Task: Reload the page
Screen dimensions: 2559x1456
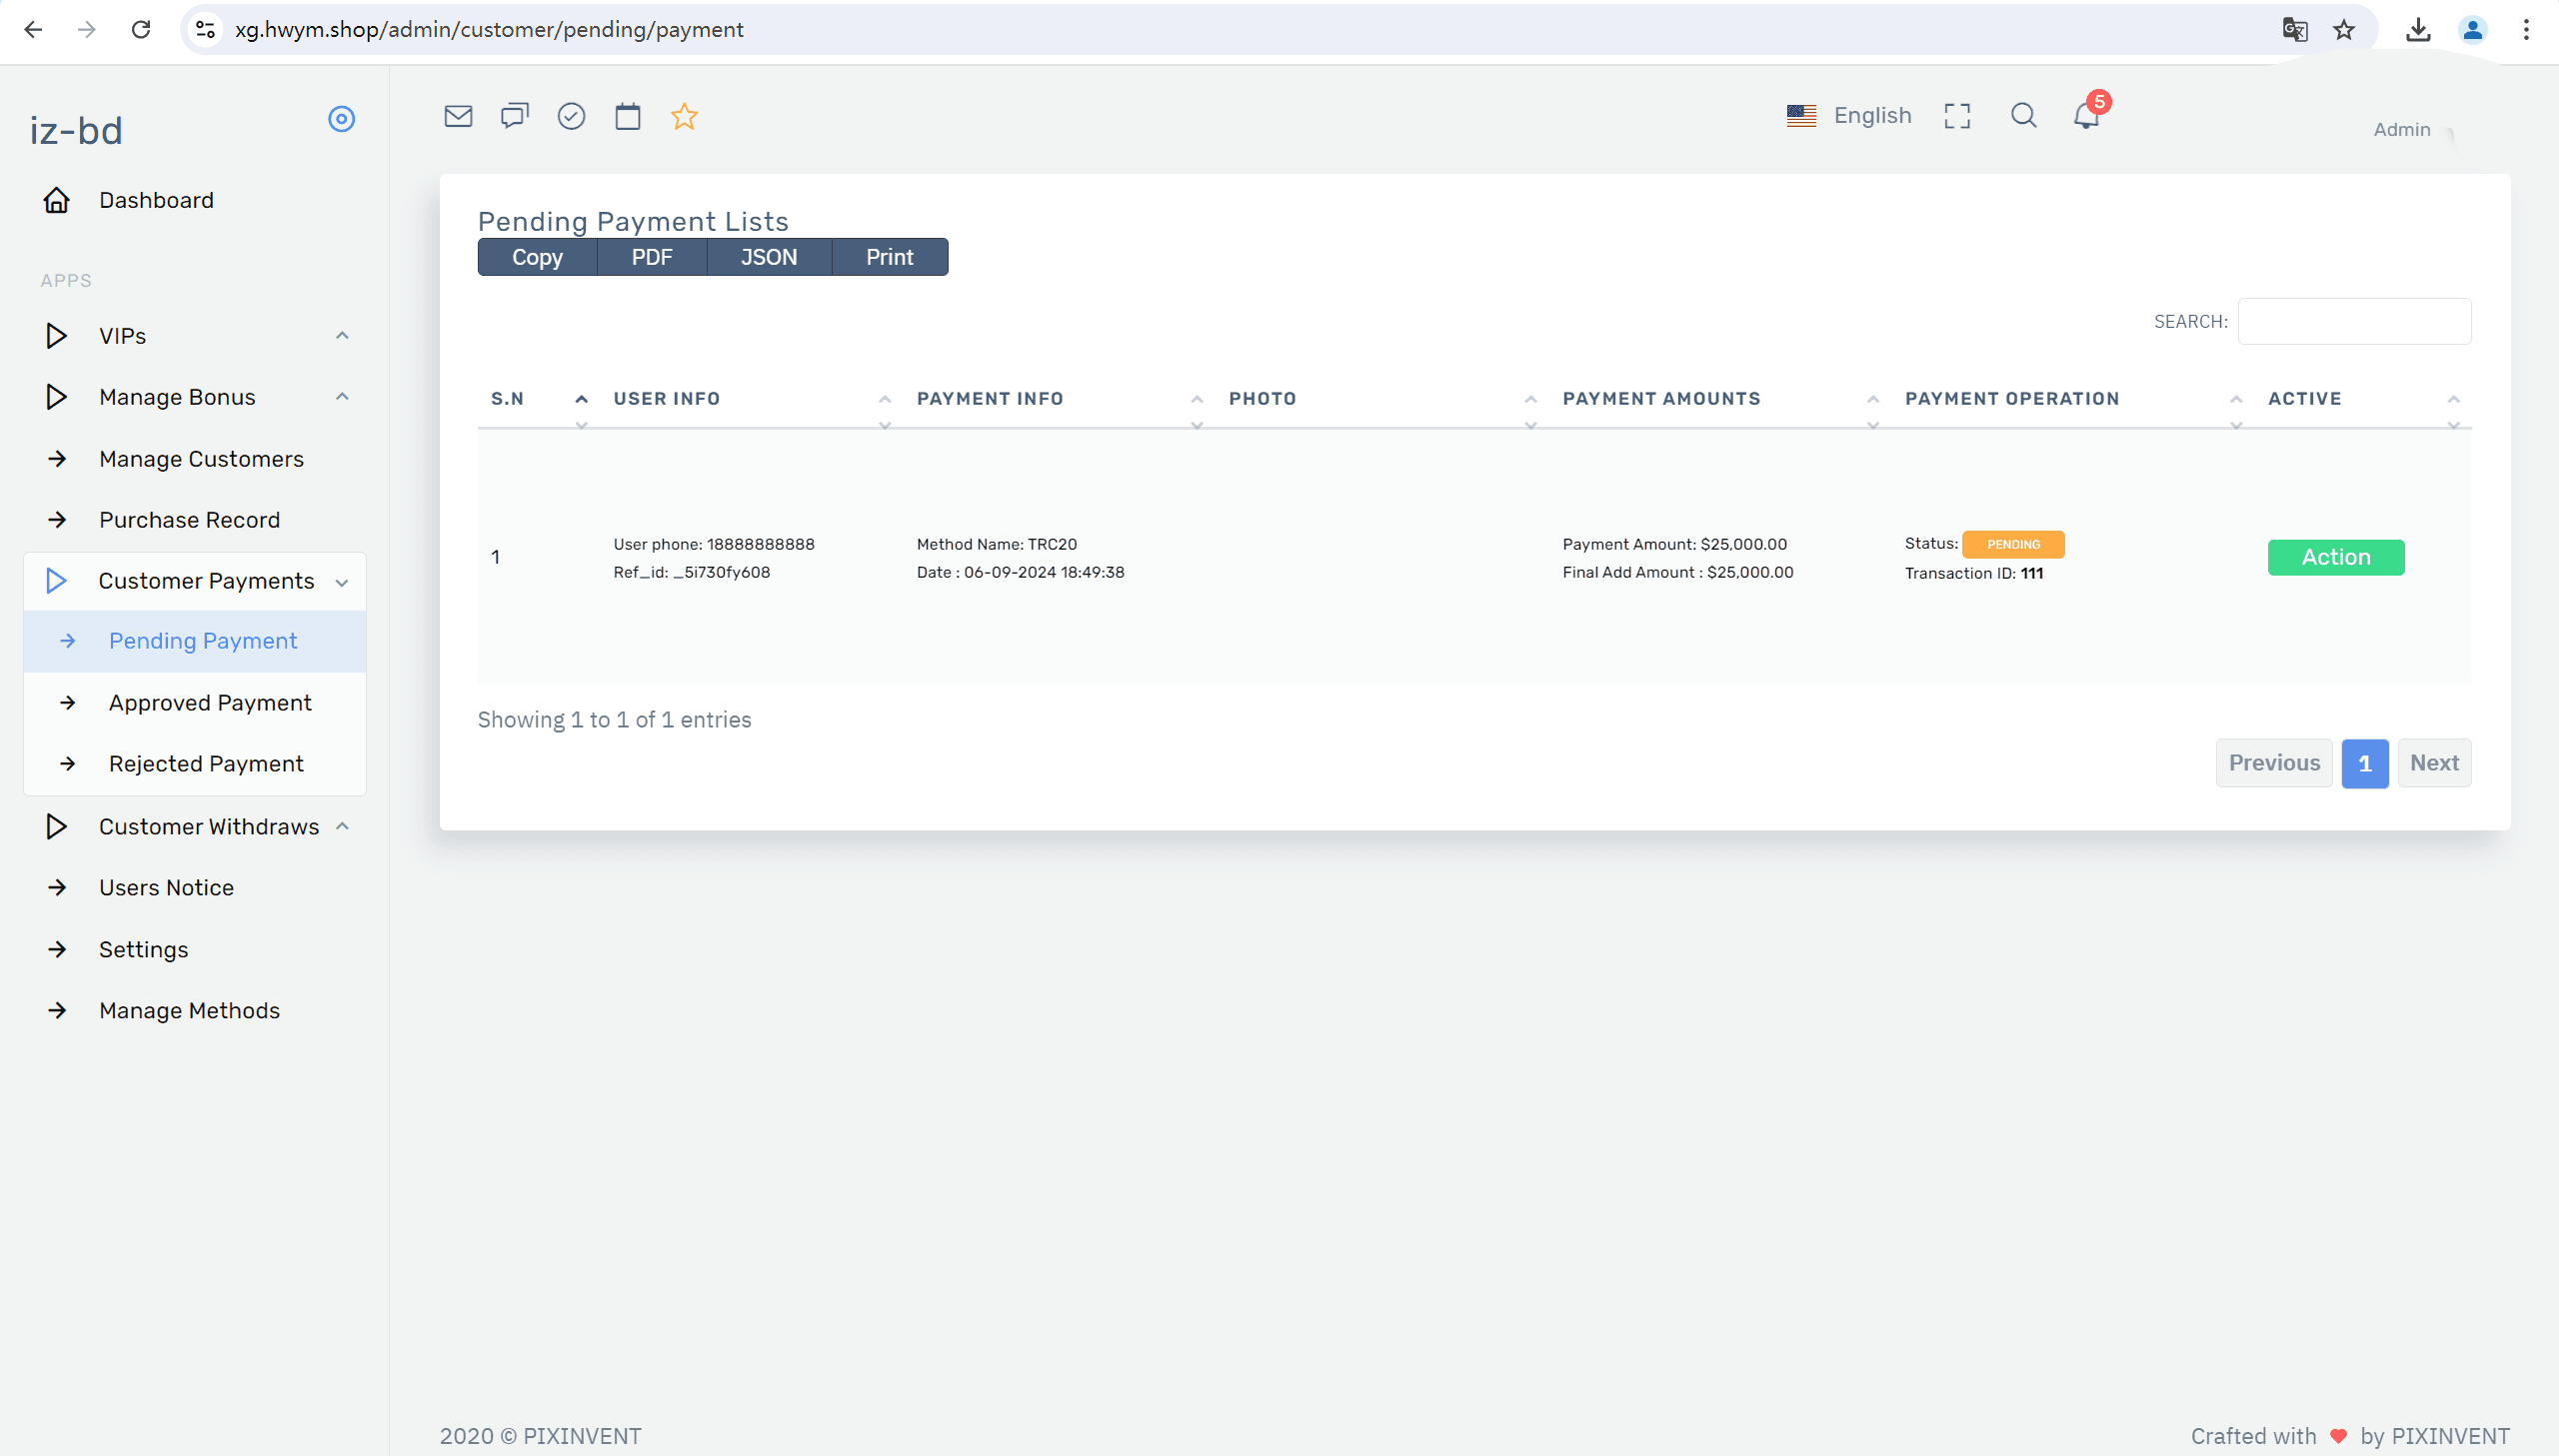Action: [x=141, y=30]
